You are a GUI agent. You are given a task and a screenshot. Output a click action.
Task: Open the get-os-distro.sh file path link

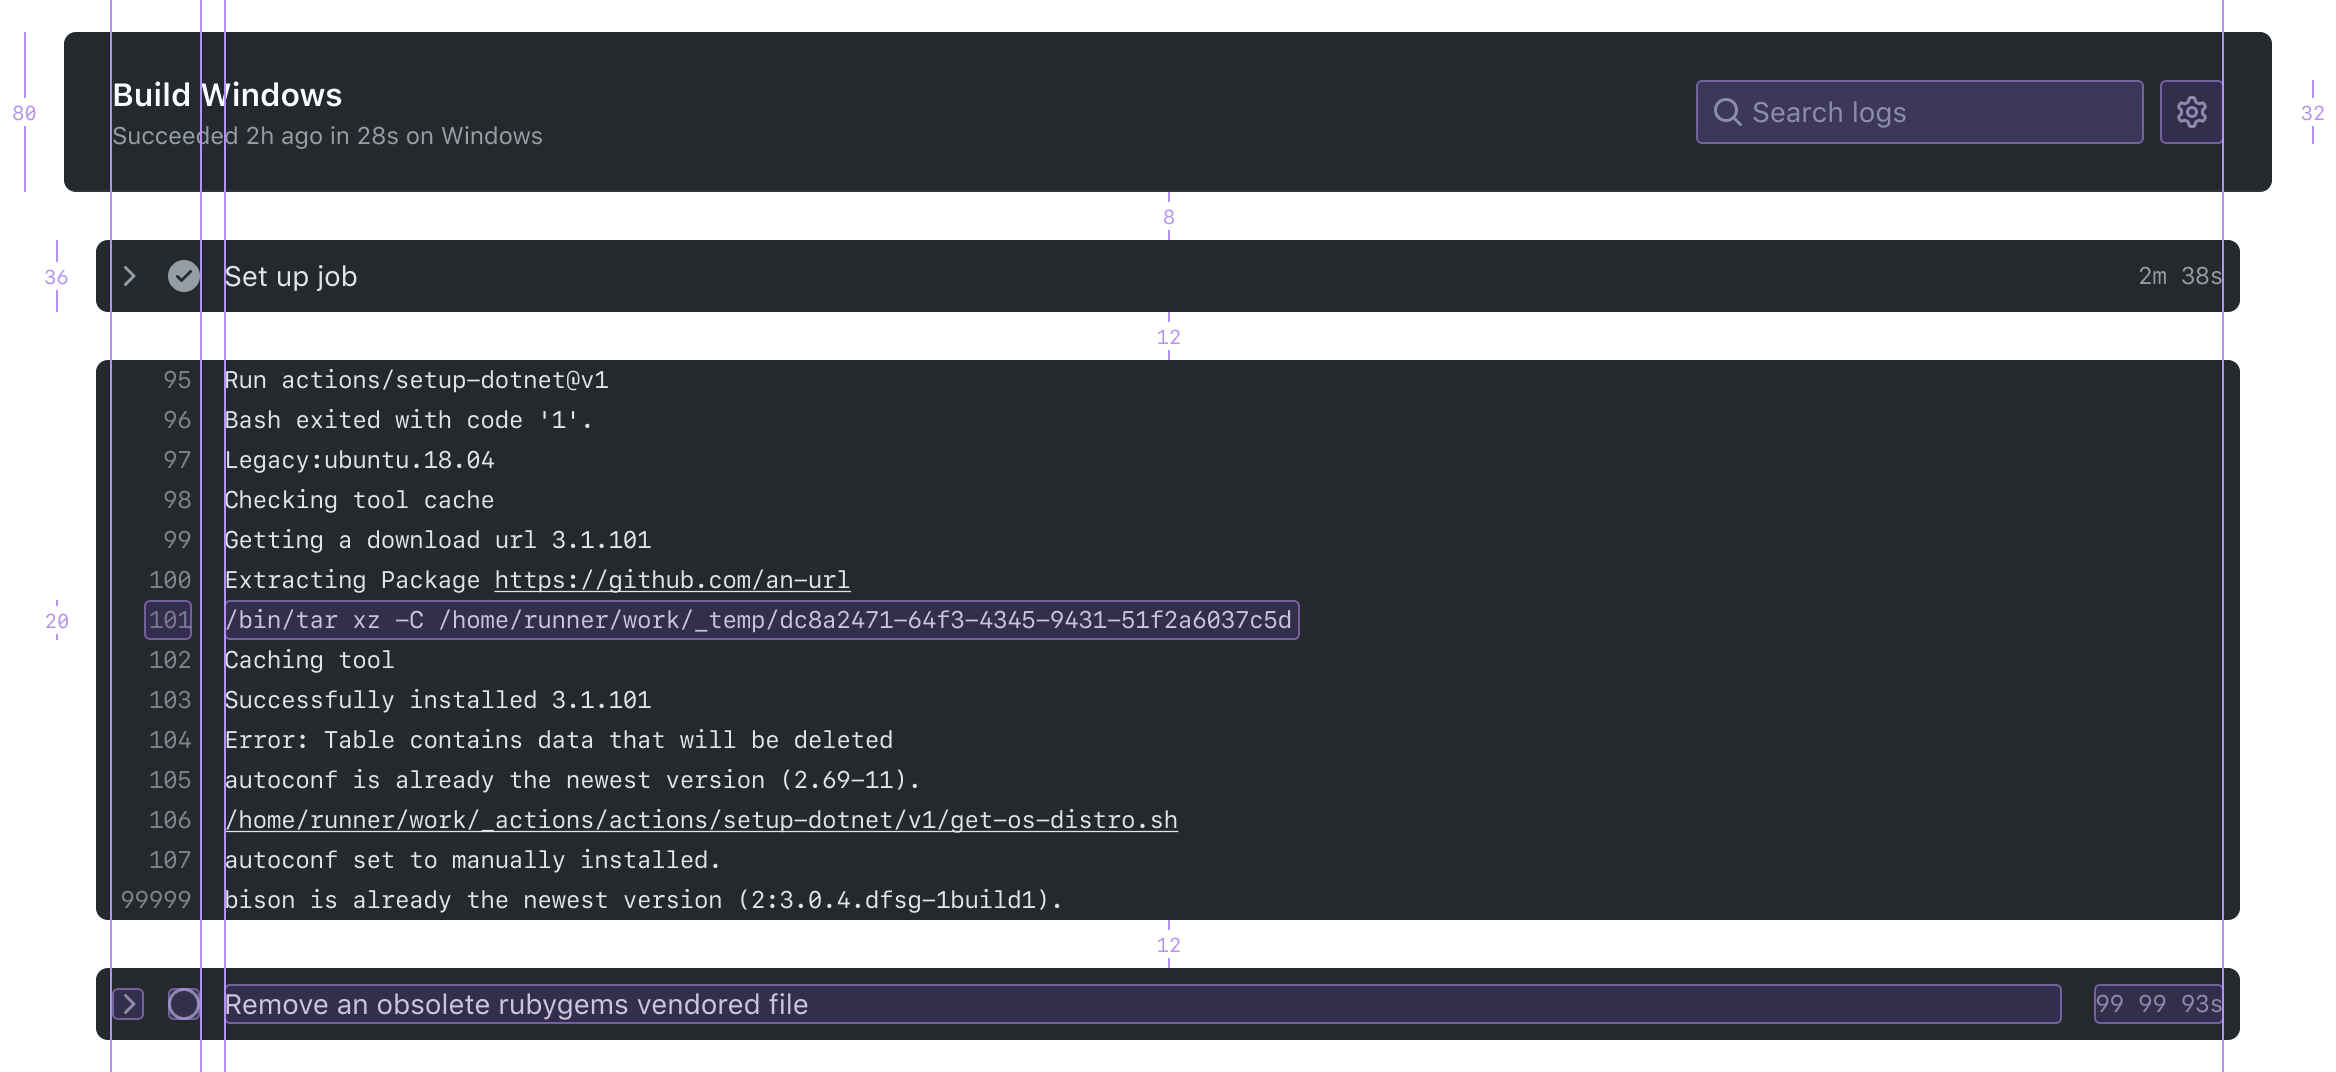pyautogui.click(x=701, y=820)
